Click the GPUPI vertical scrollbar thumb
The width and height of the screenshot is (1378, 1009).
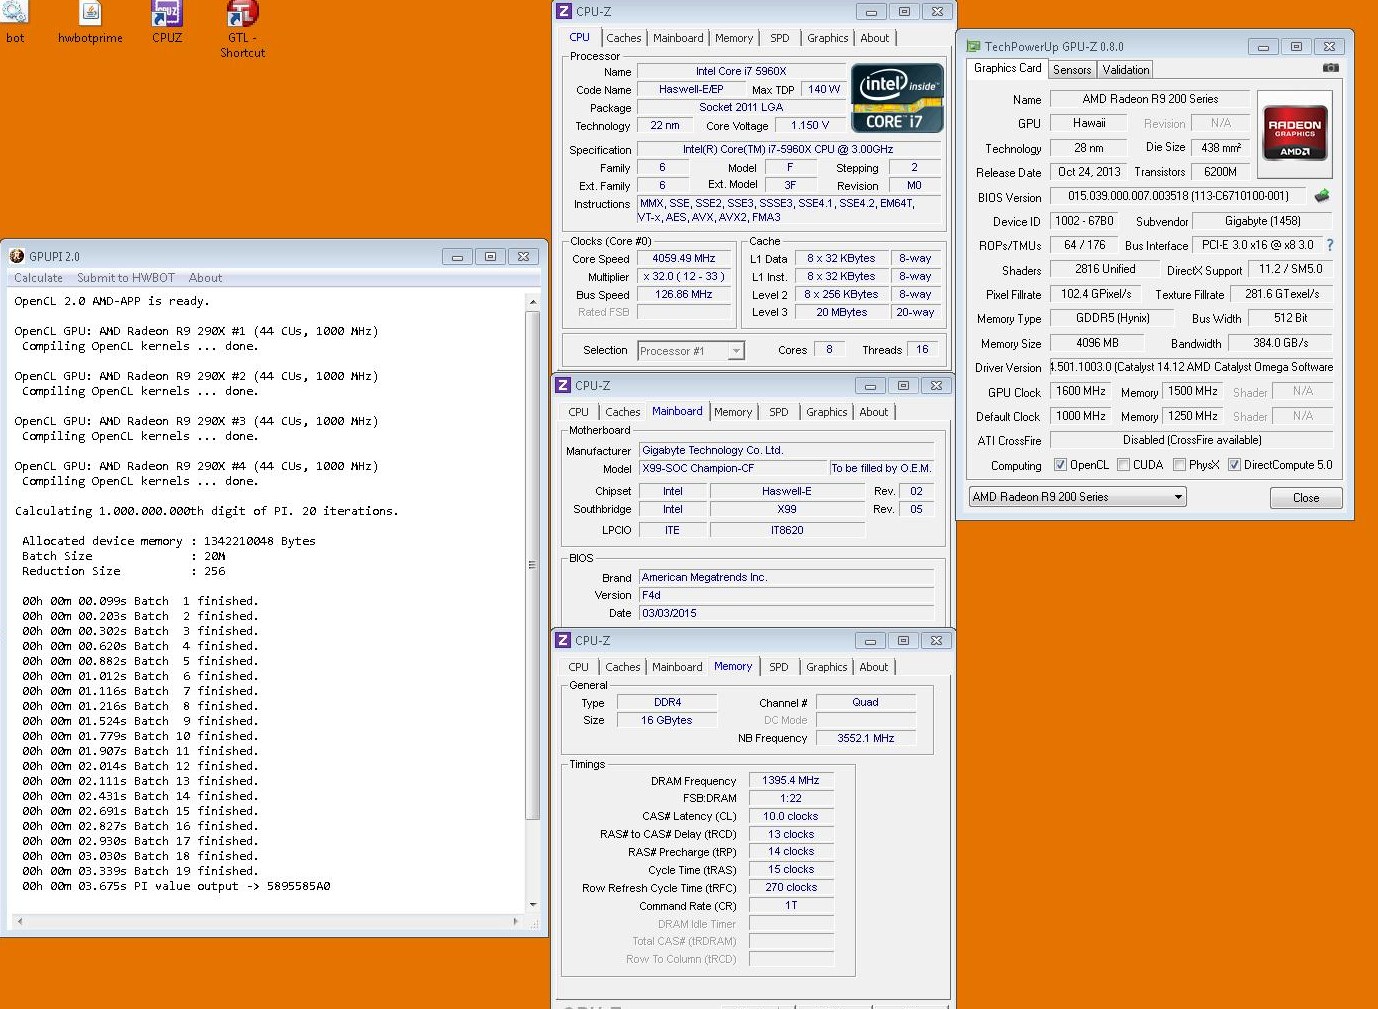coord(532,565)
